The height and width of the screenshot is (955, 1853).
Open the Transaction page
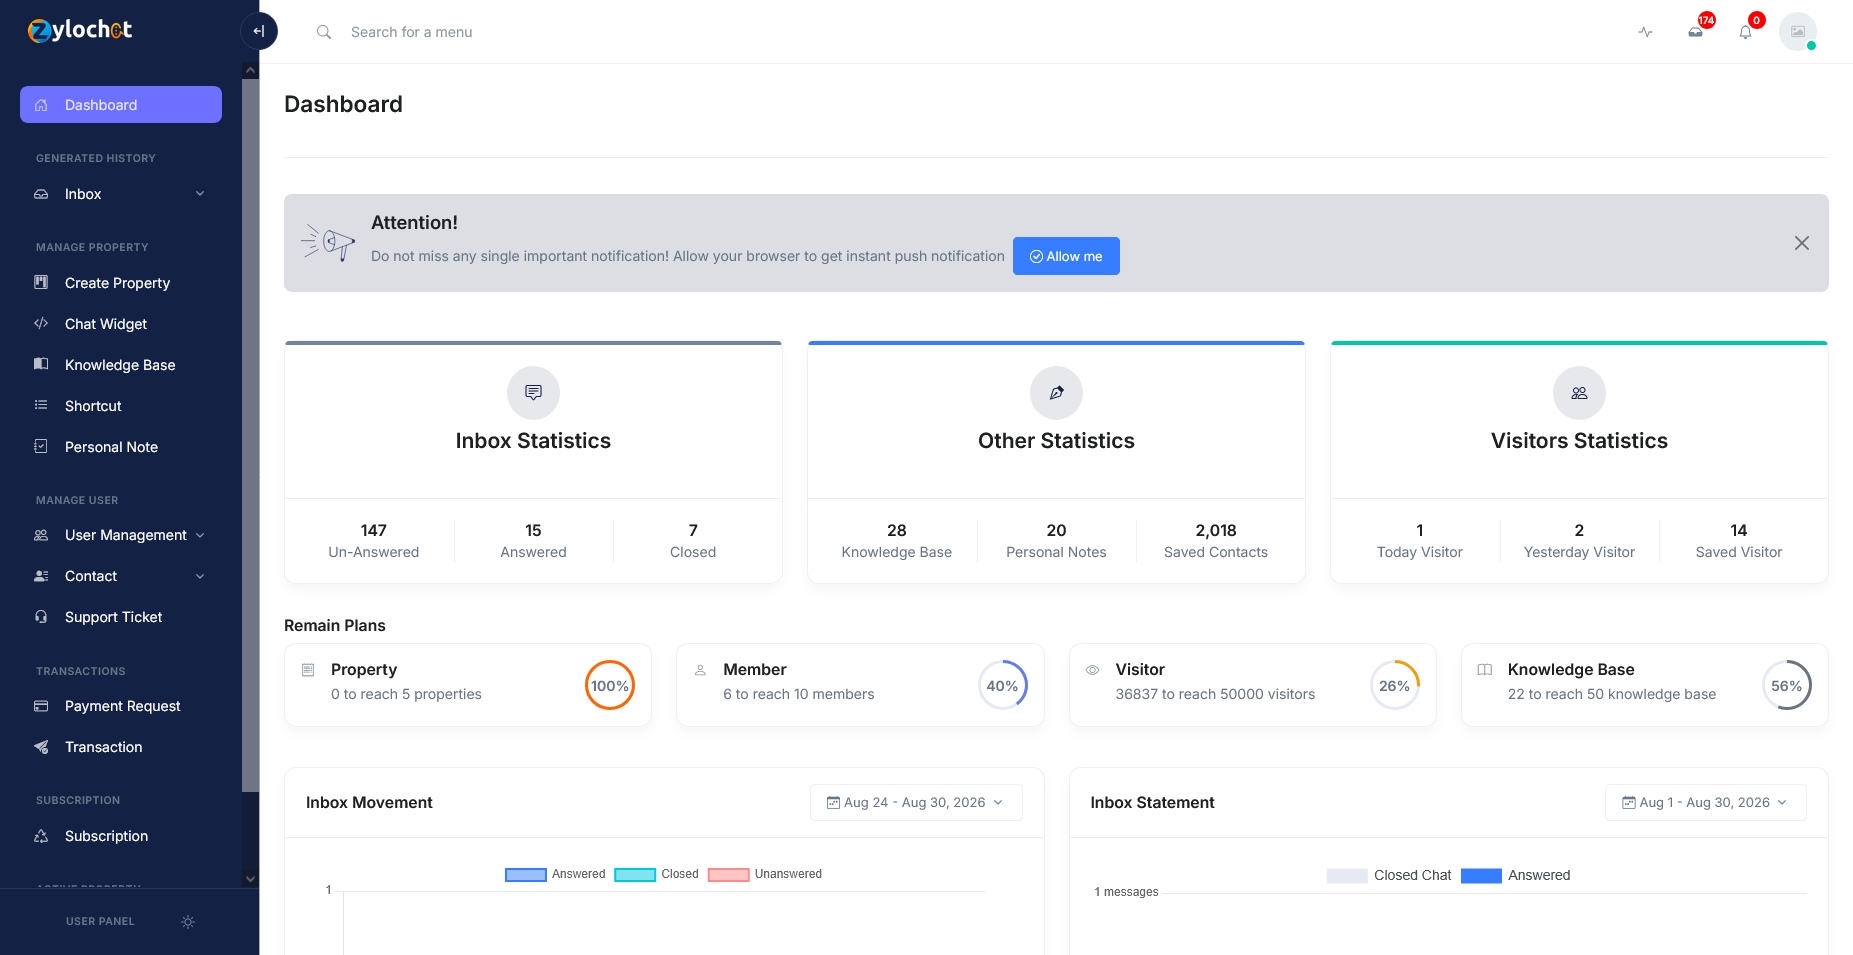121,747
